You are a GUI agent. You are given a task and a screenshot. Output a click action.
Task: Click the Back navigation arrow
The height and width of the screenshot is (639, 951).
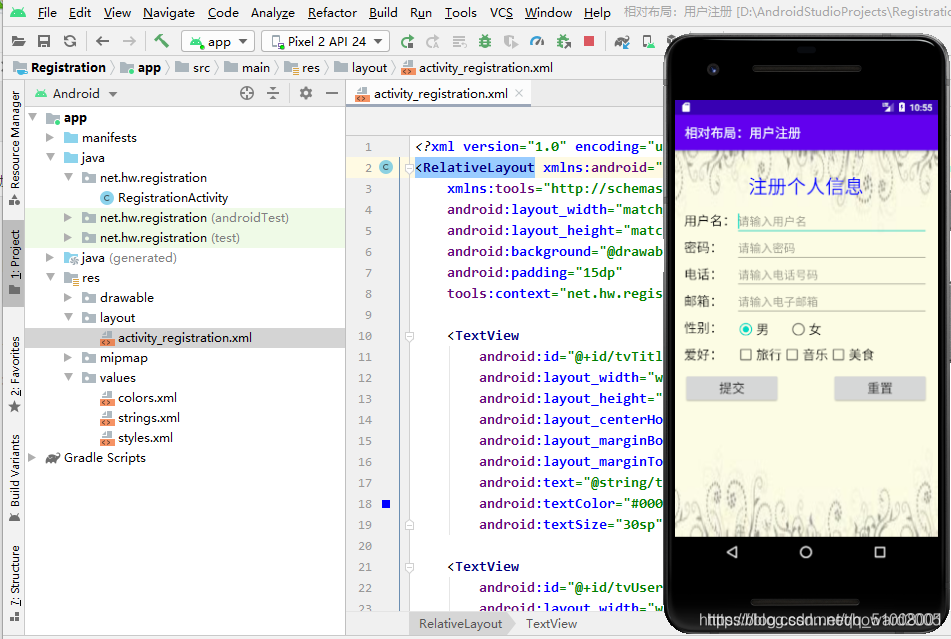[102, 41]
